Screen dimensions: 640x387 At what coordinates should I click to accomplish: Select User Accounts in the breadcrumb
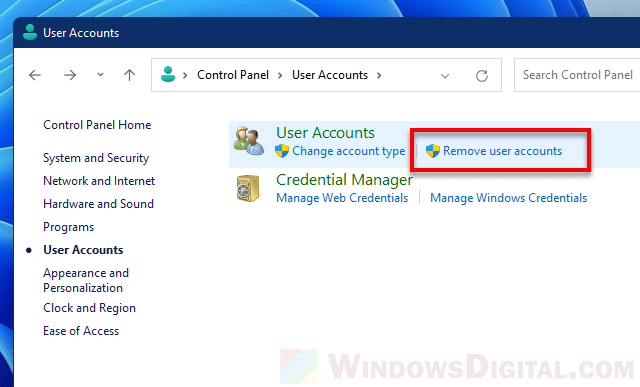point(330,75)
